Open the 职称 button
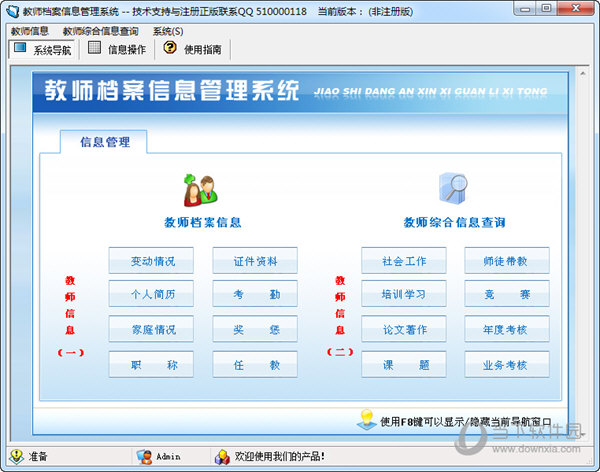The image size is (600, 472). [151, 364]
